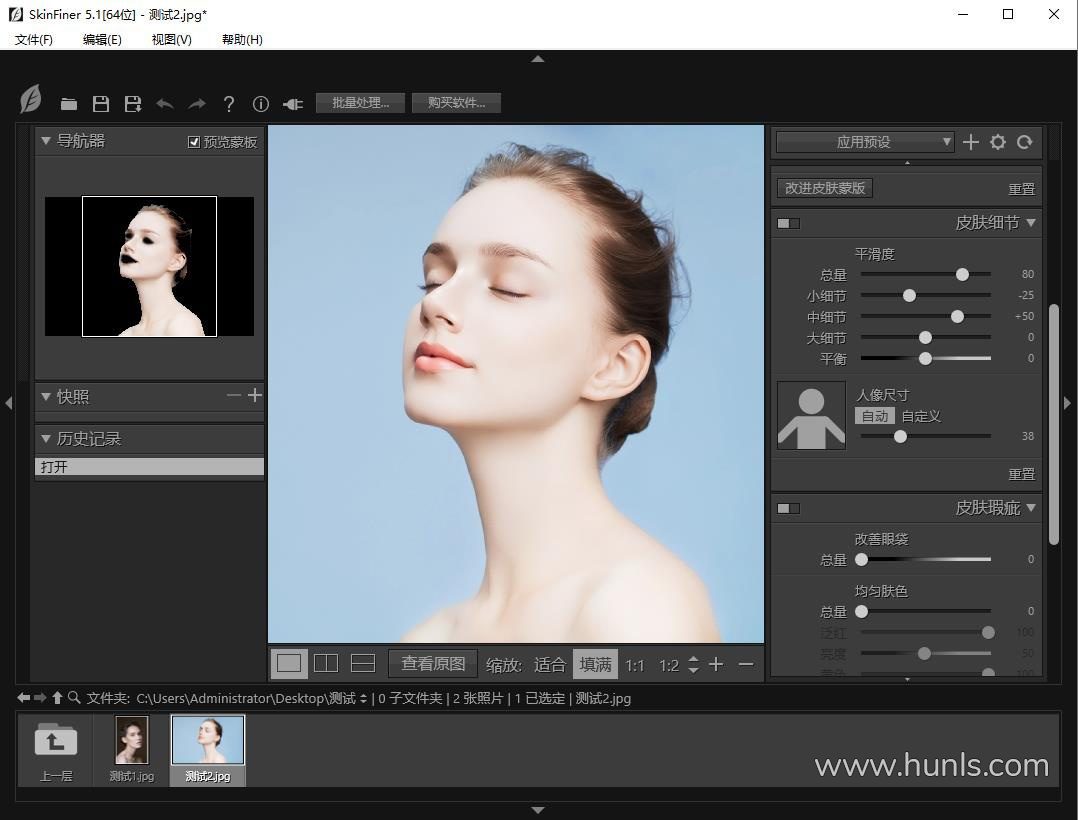Click the plug-in connector icon

(293, 104)
